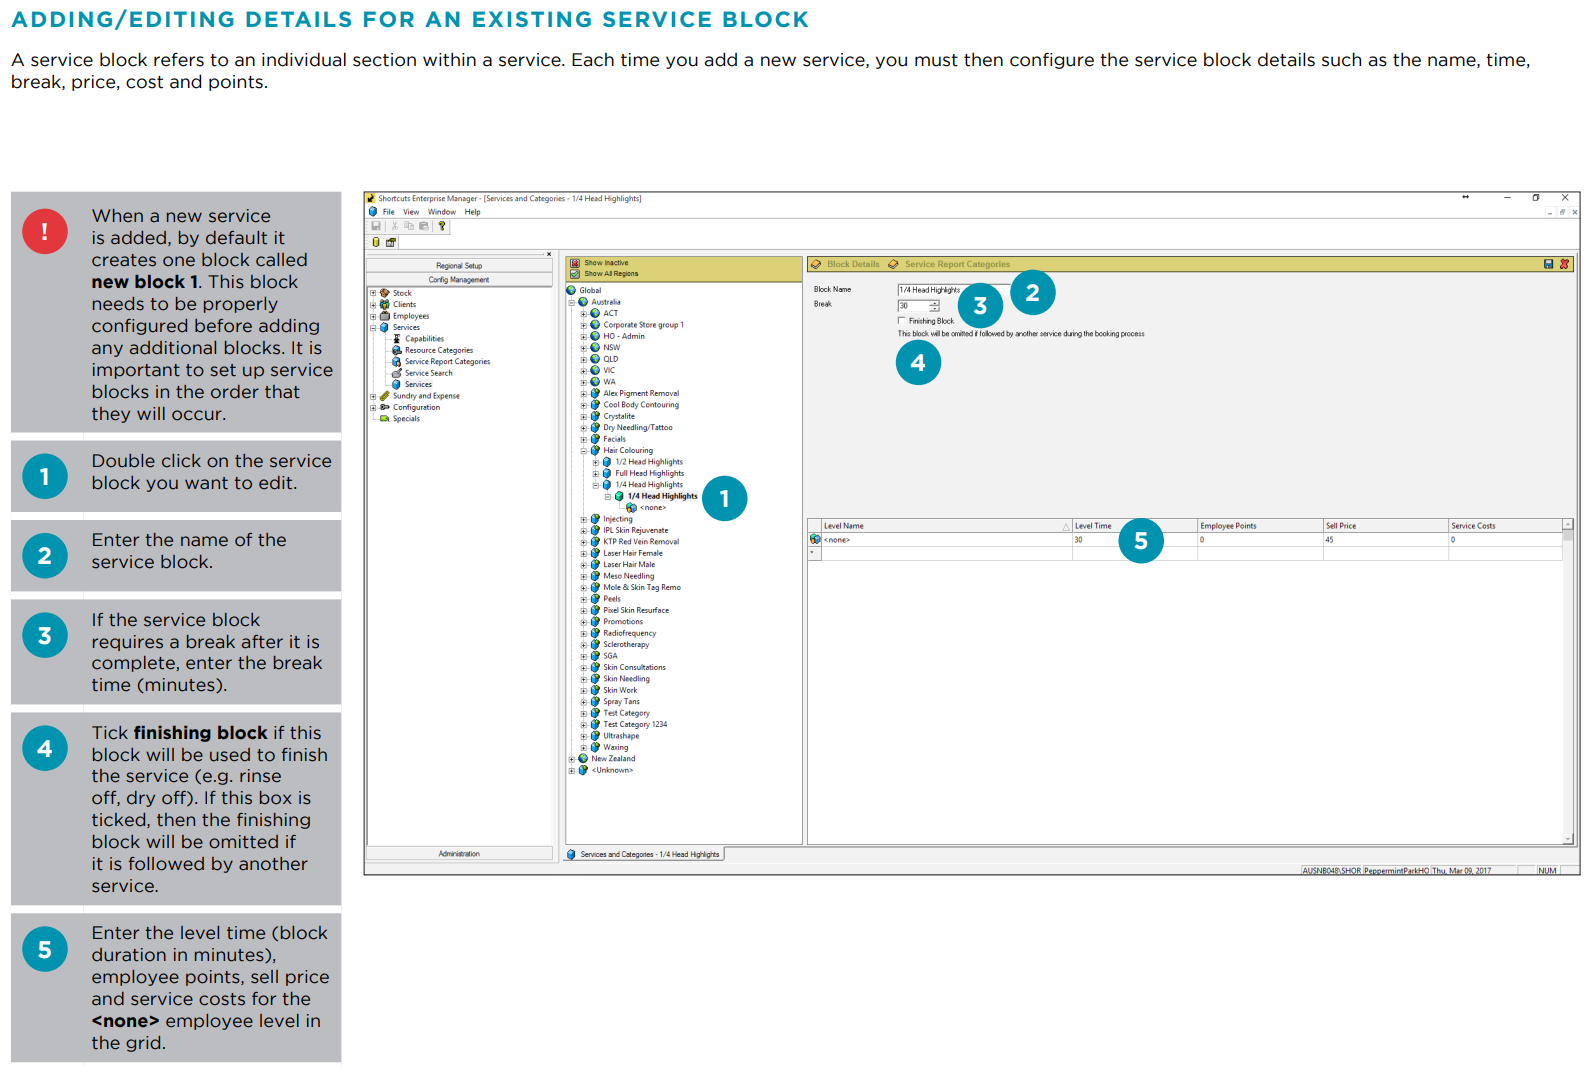
Task: Click the Employee Points column header
Action: (x=1260, y=525)
